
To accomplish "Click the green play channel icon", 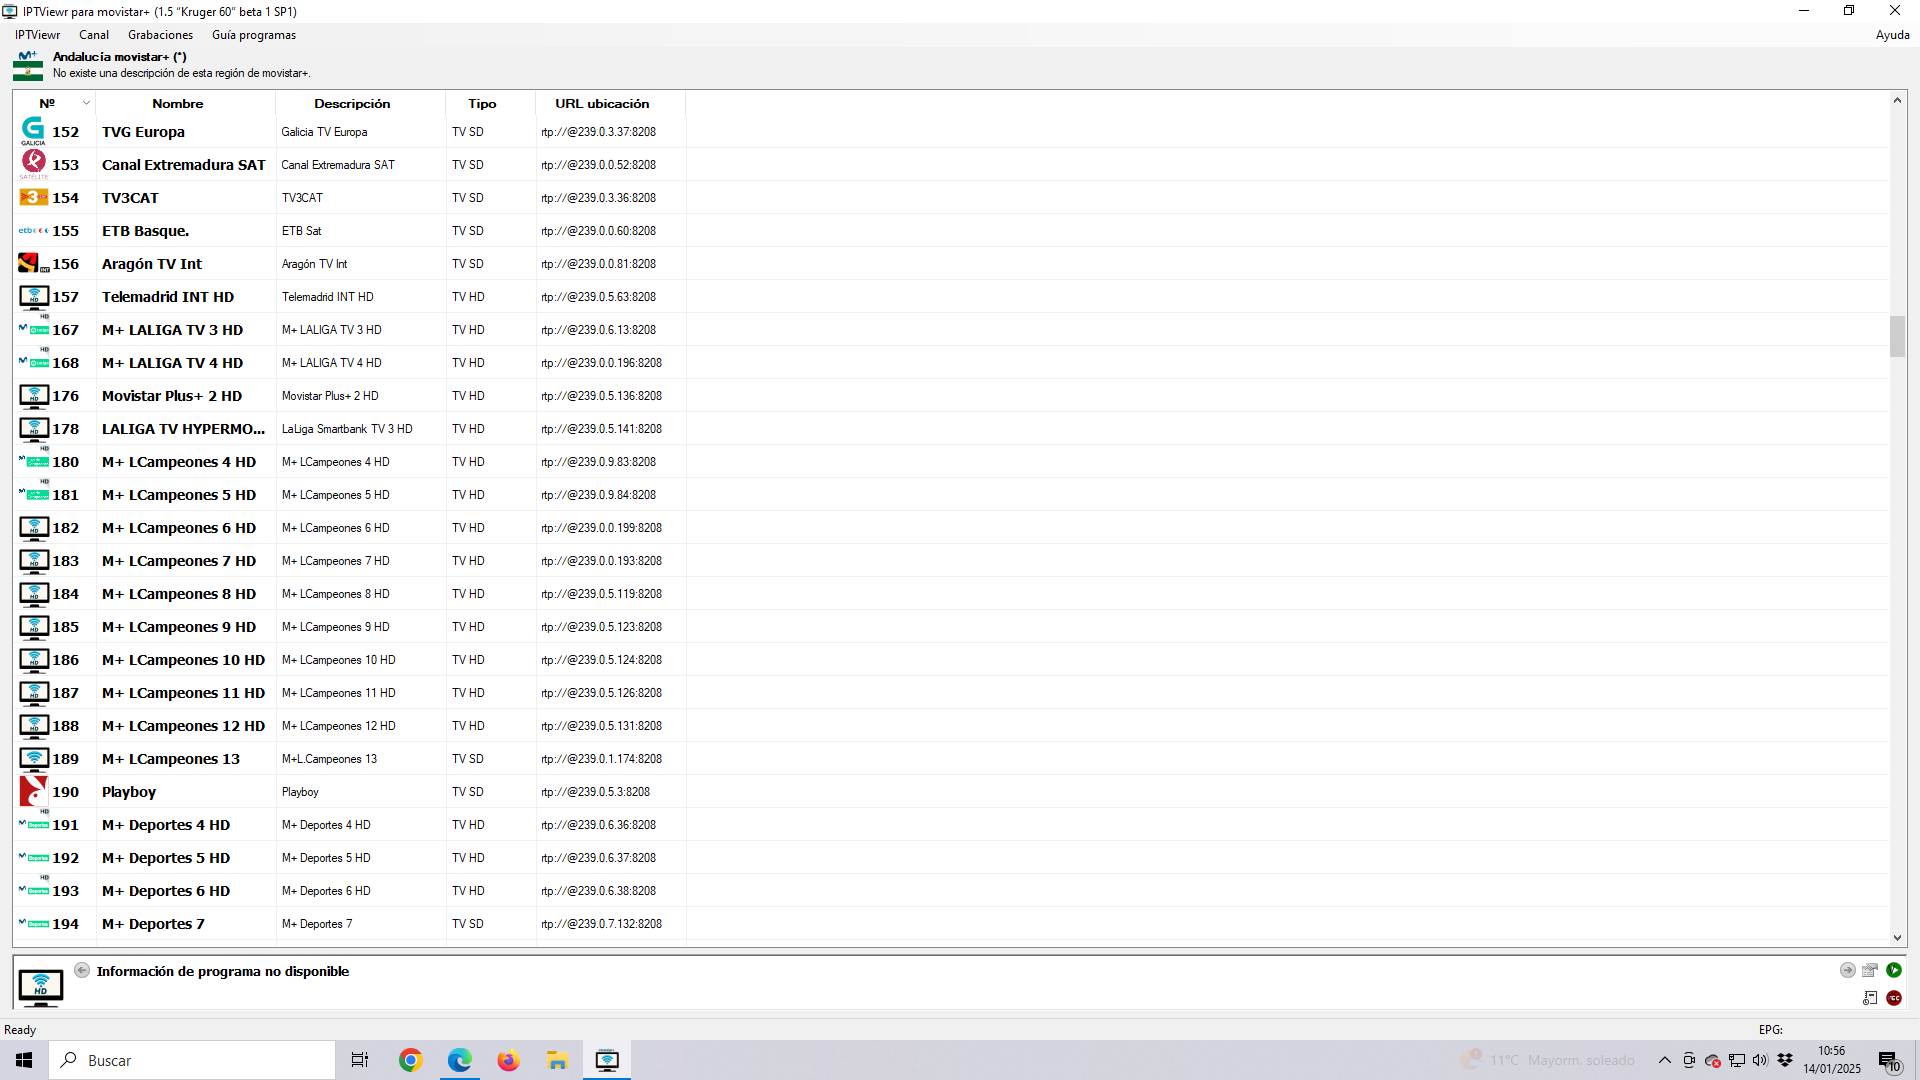I will (1894, 970).
